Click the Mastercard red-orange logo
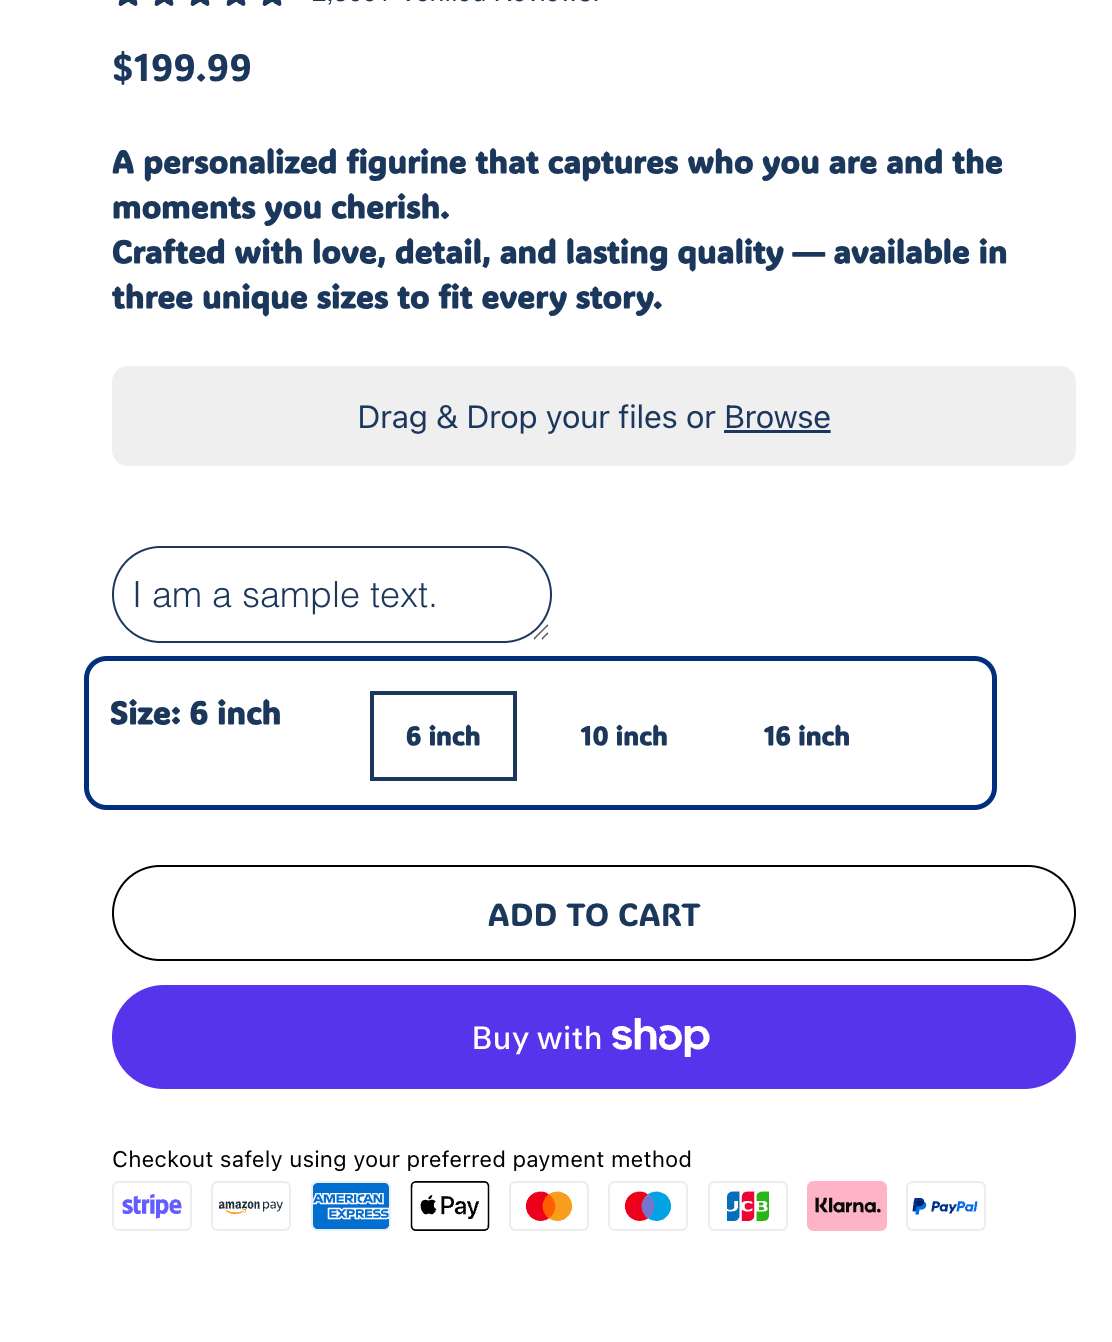The image size is (1112, 1342). pos(549,1206)
